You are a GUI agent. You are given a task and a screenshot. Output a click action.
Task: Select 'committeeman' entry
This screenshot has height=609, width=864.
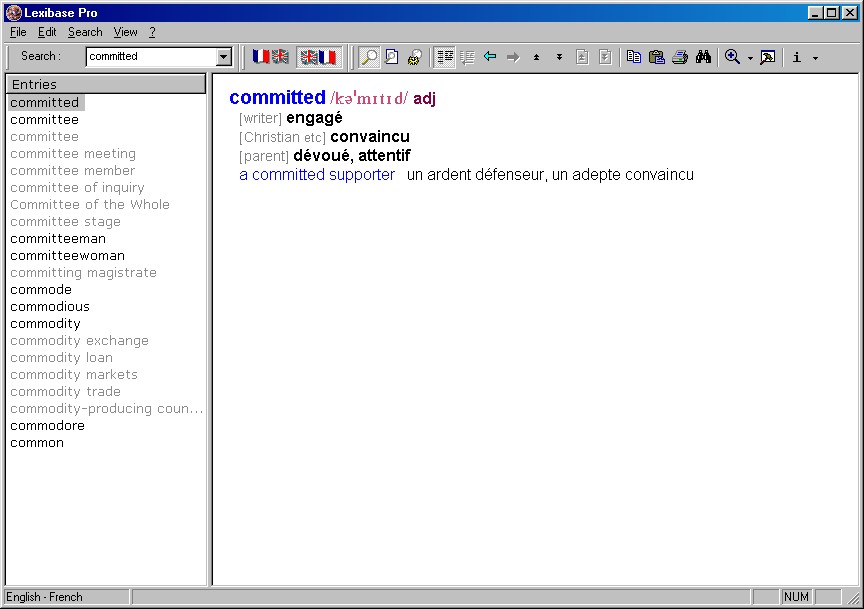click(58, 239)
